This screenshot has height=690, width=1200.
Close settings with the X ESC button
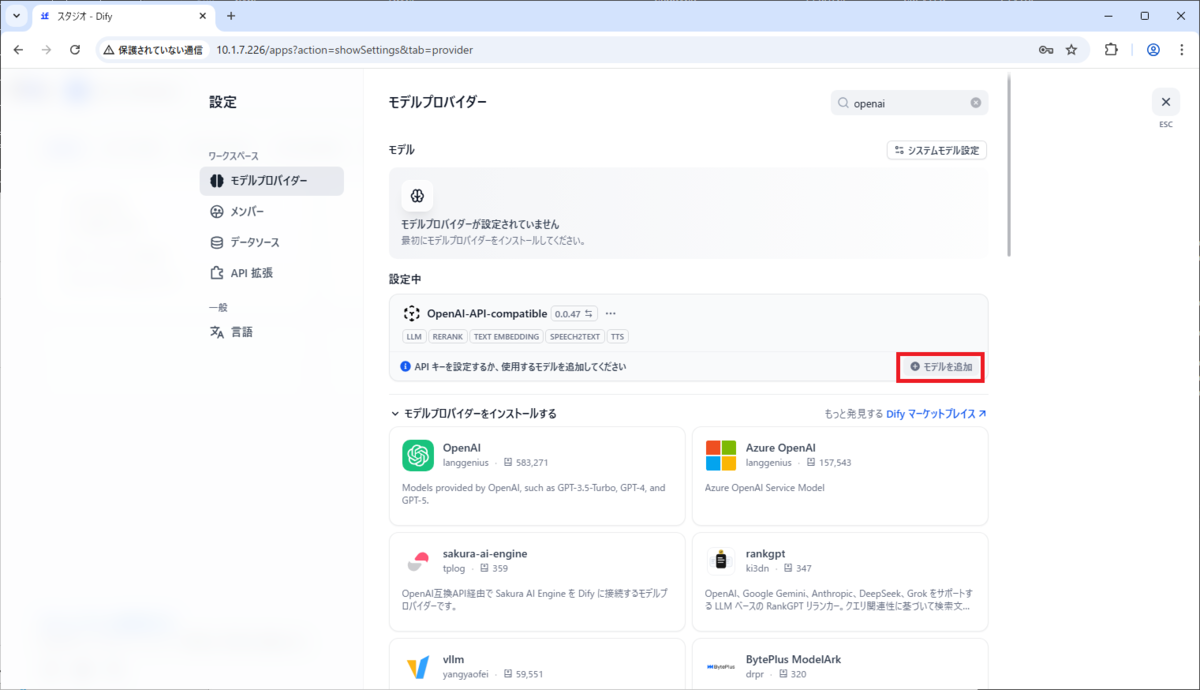pos(1165,102)
